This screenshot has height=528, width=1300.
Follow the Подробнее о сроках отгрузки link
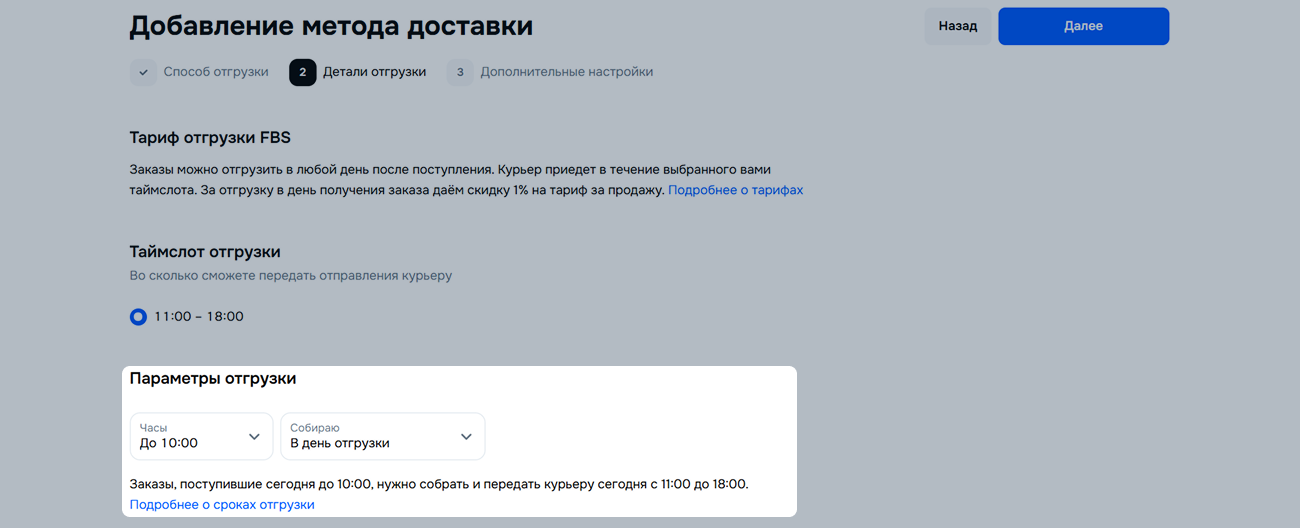click(x=222, y=505)
